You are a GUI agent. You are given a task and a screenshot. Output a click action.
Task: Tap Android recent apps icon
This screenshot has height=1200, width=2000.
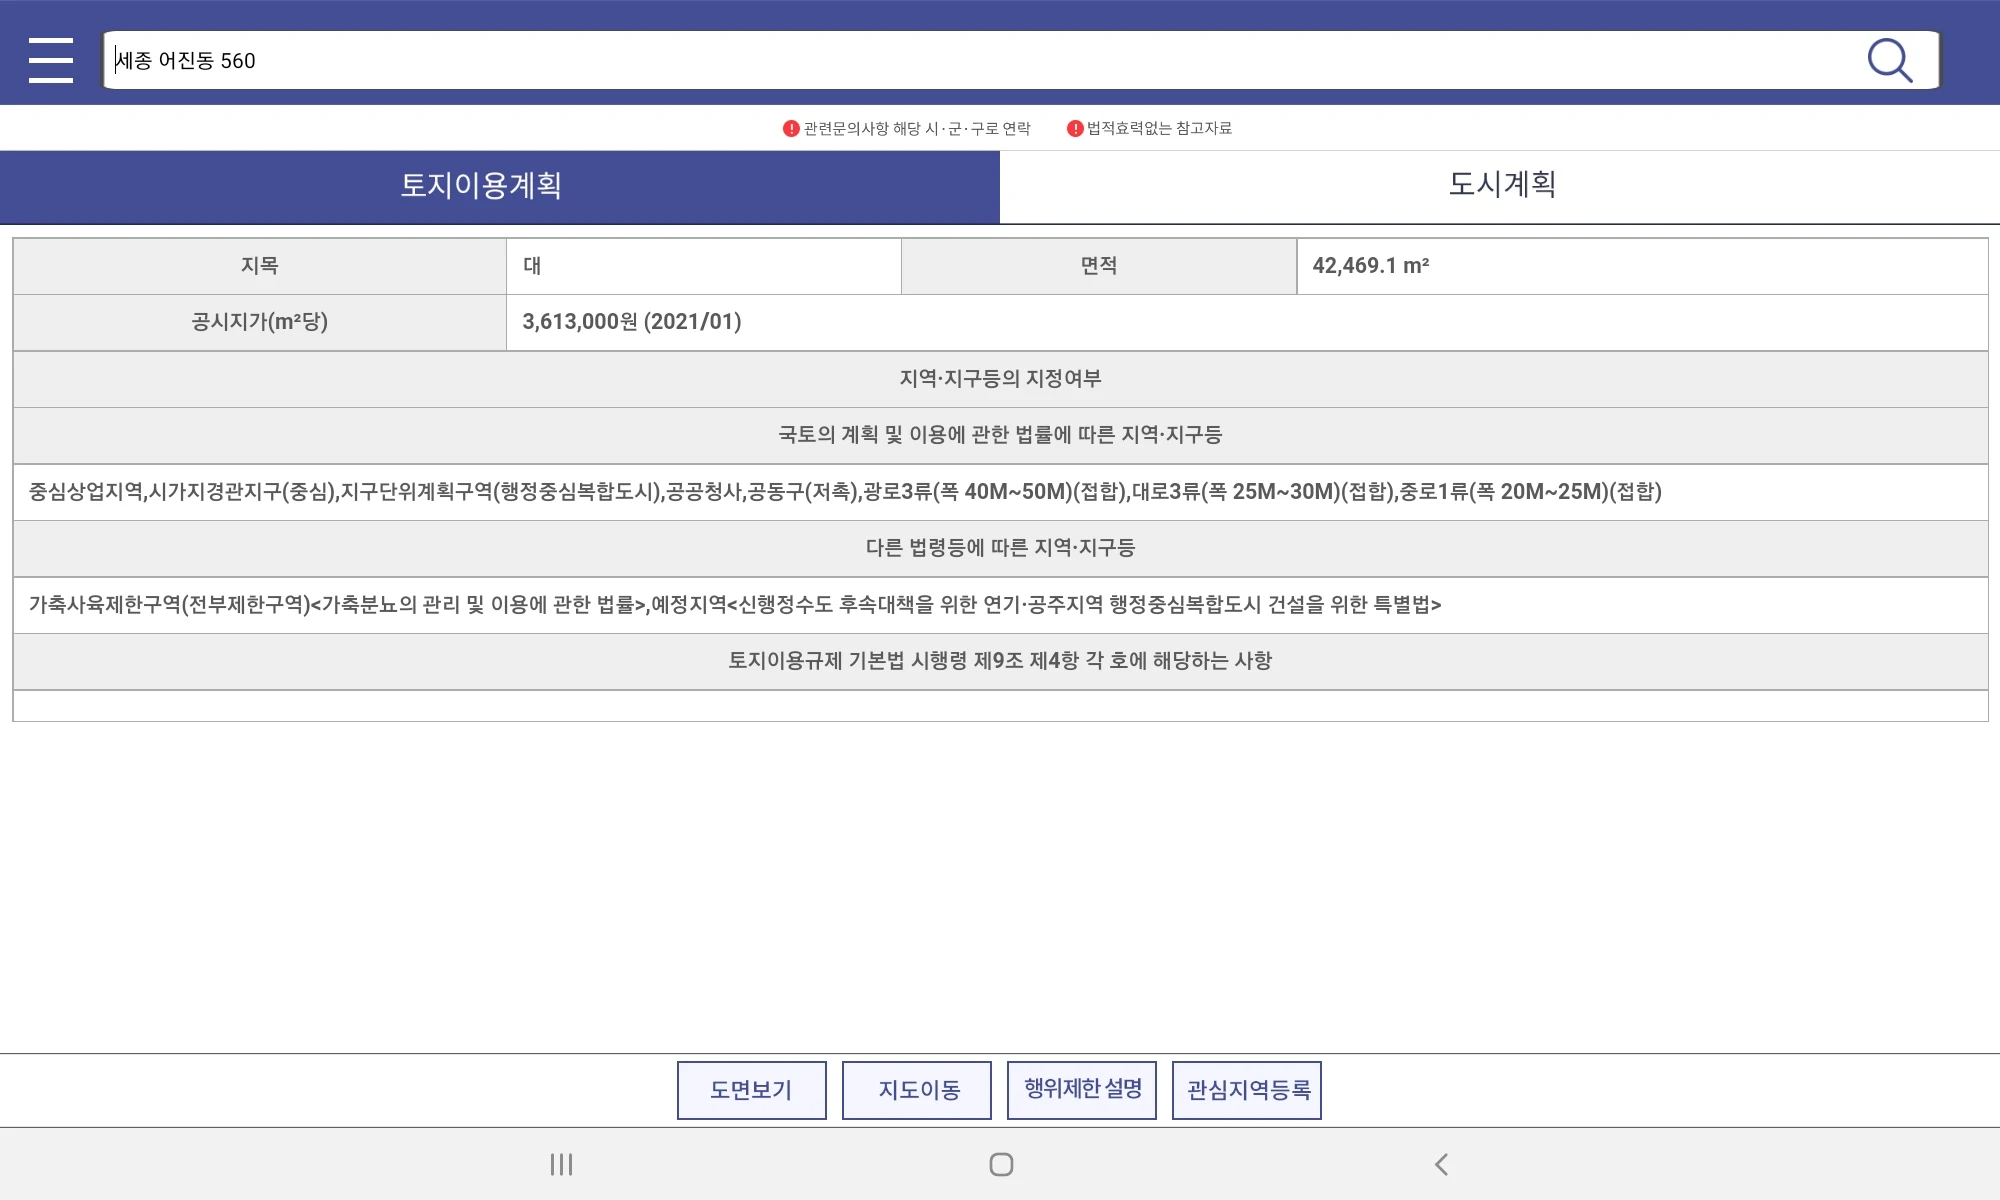coord(561,1164)
